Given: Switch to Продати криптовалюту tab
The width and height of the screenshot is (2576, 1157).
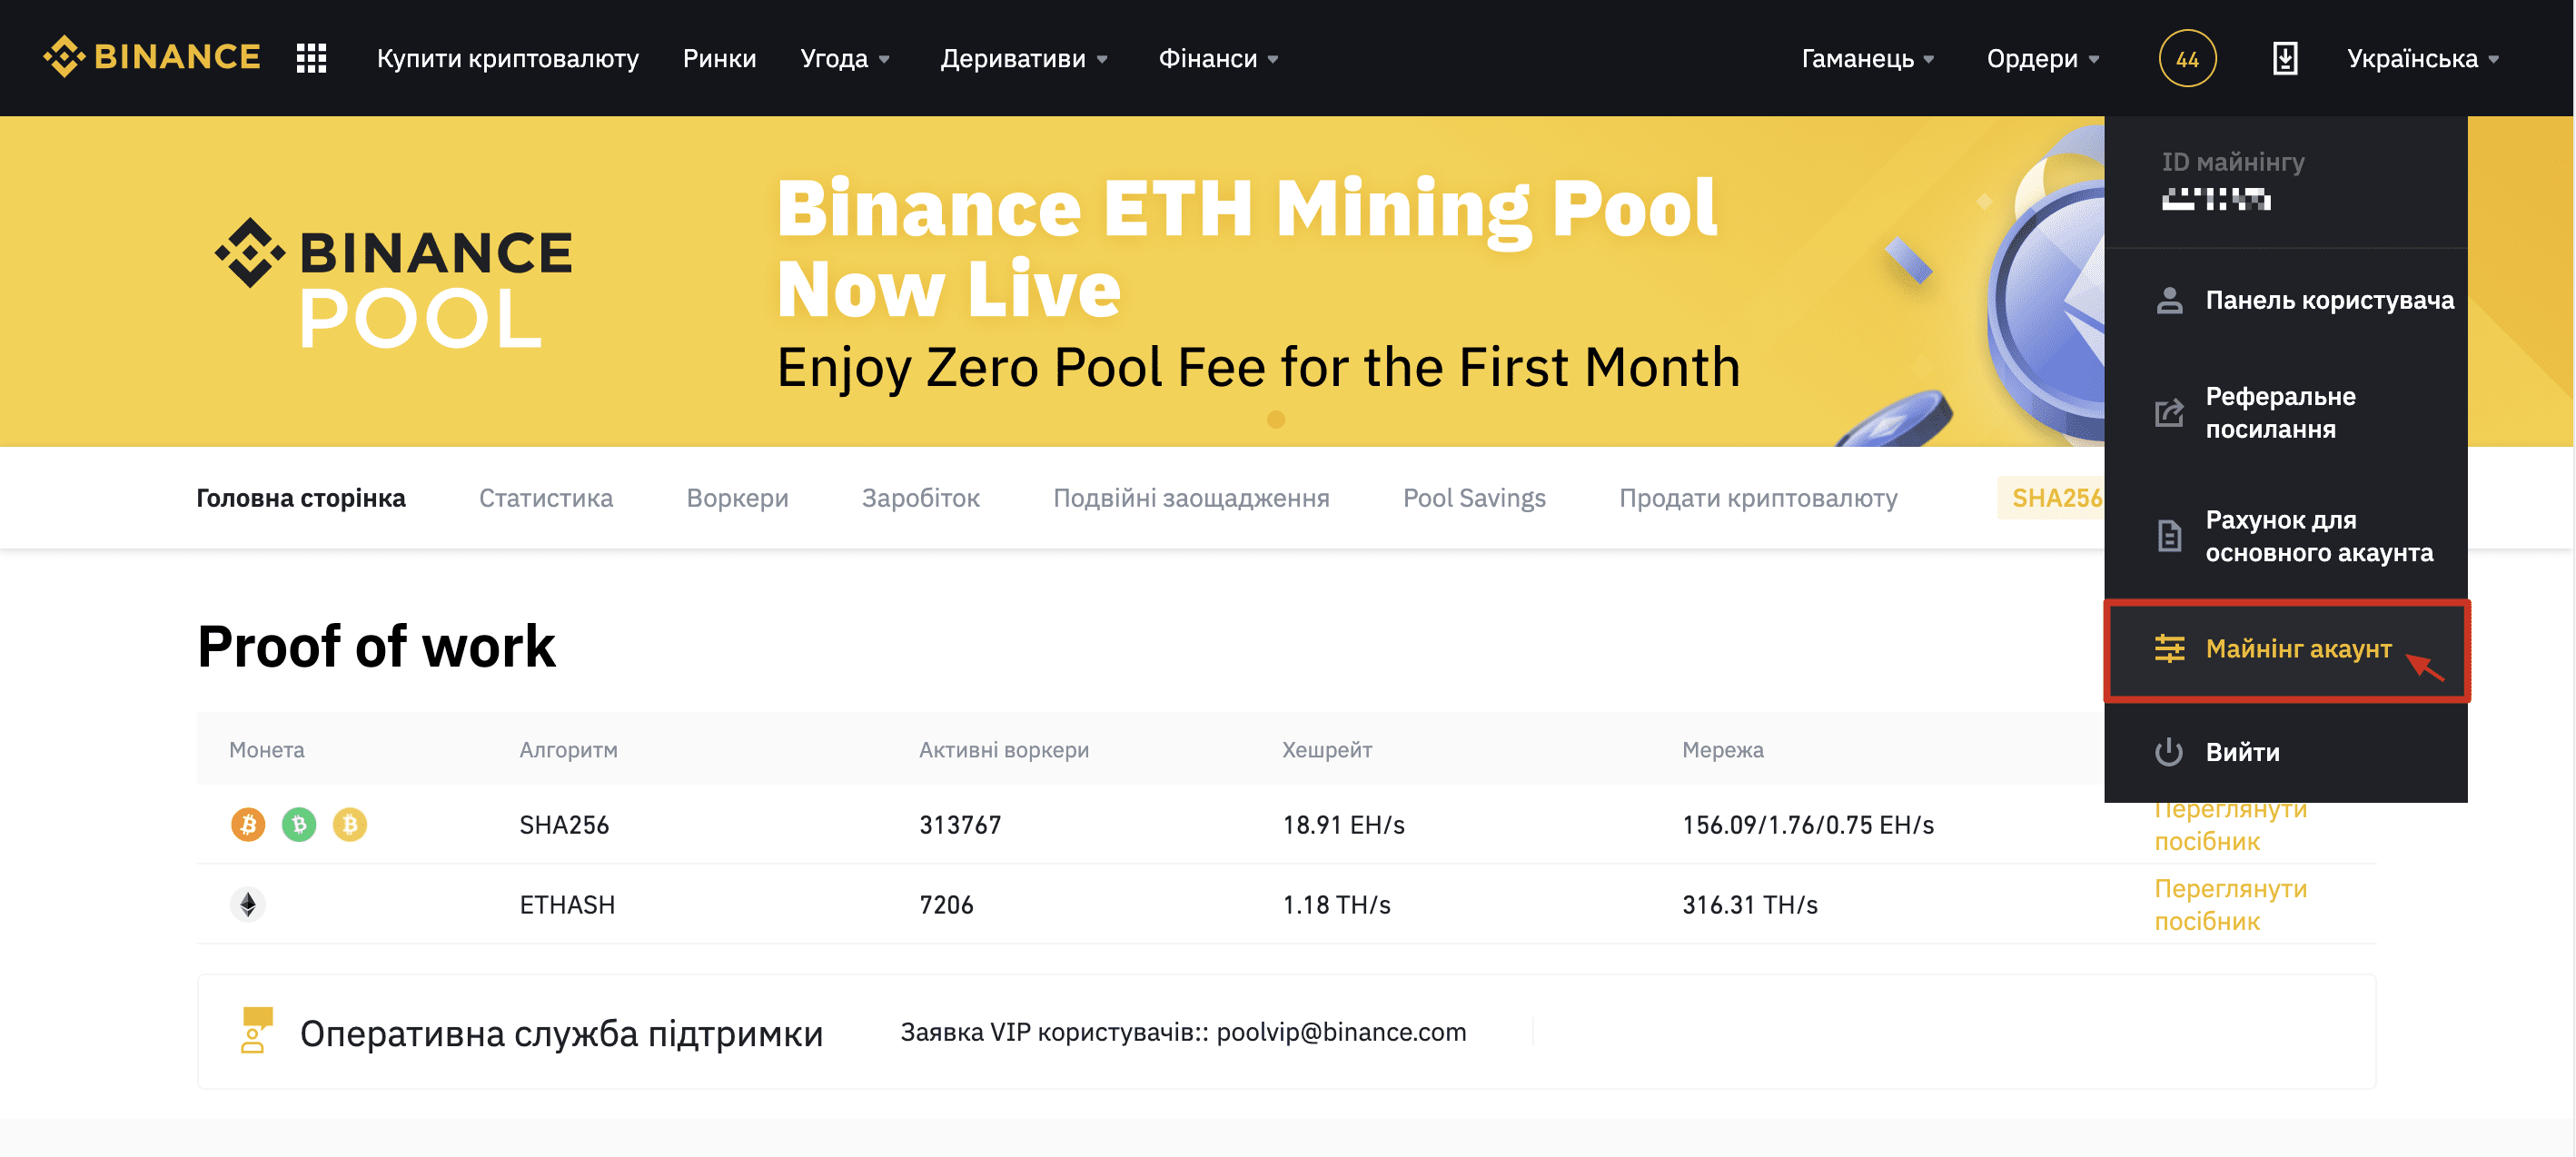Looking at the screenshot, I should pyautogui.click(x=1758, y=498).
